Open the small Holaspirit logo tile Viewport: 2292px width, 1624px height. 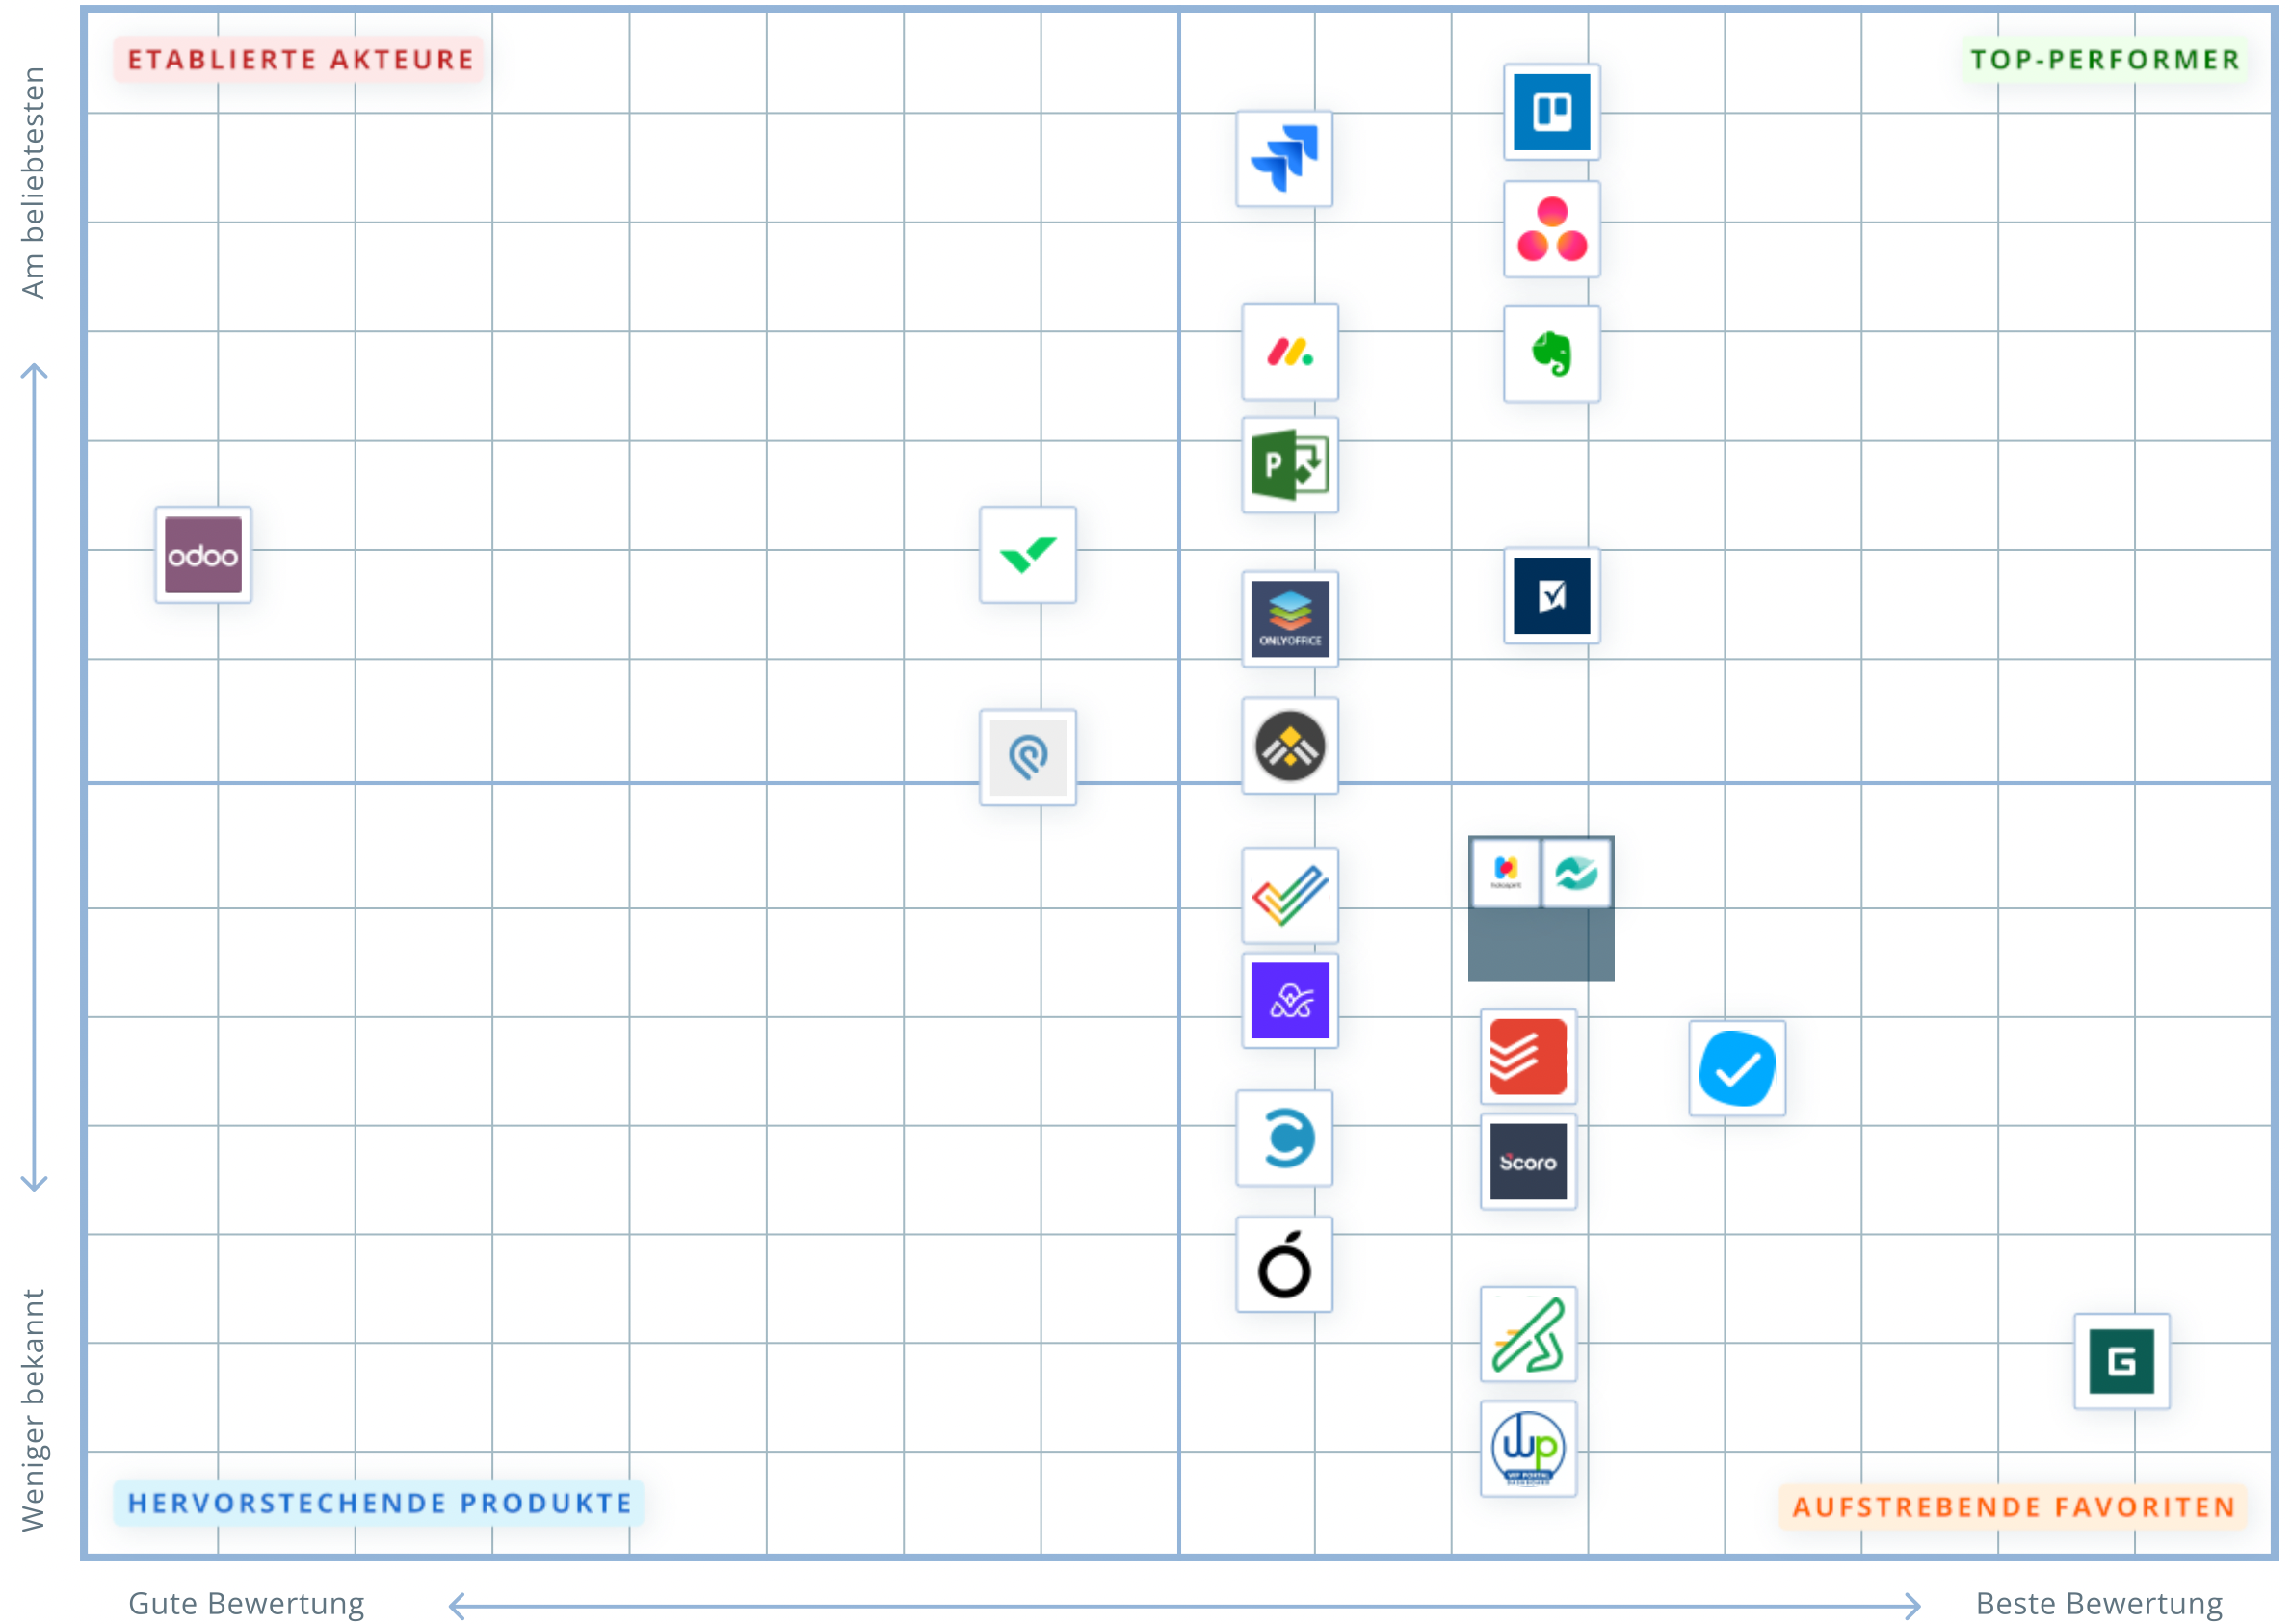click(1505, 873)
